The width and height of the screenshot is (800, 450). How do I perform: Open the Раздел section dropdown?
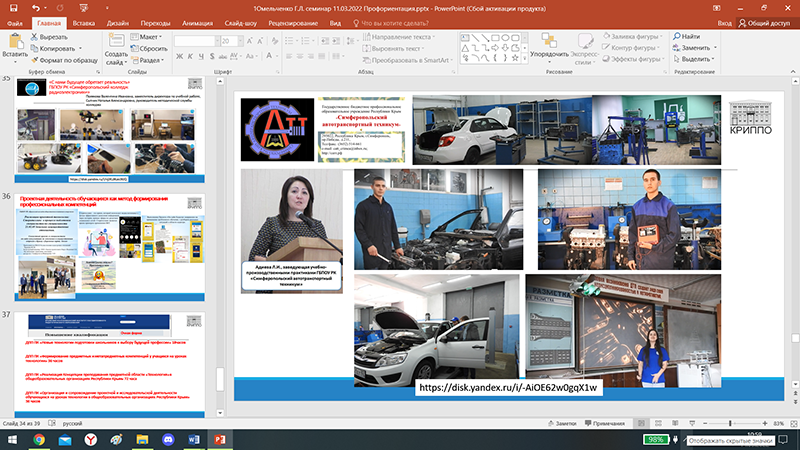pyautogui.click(x=147, y=60)
